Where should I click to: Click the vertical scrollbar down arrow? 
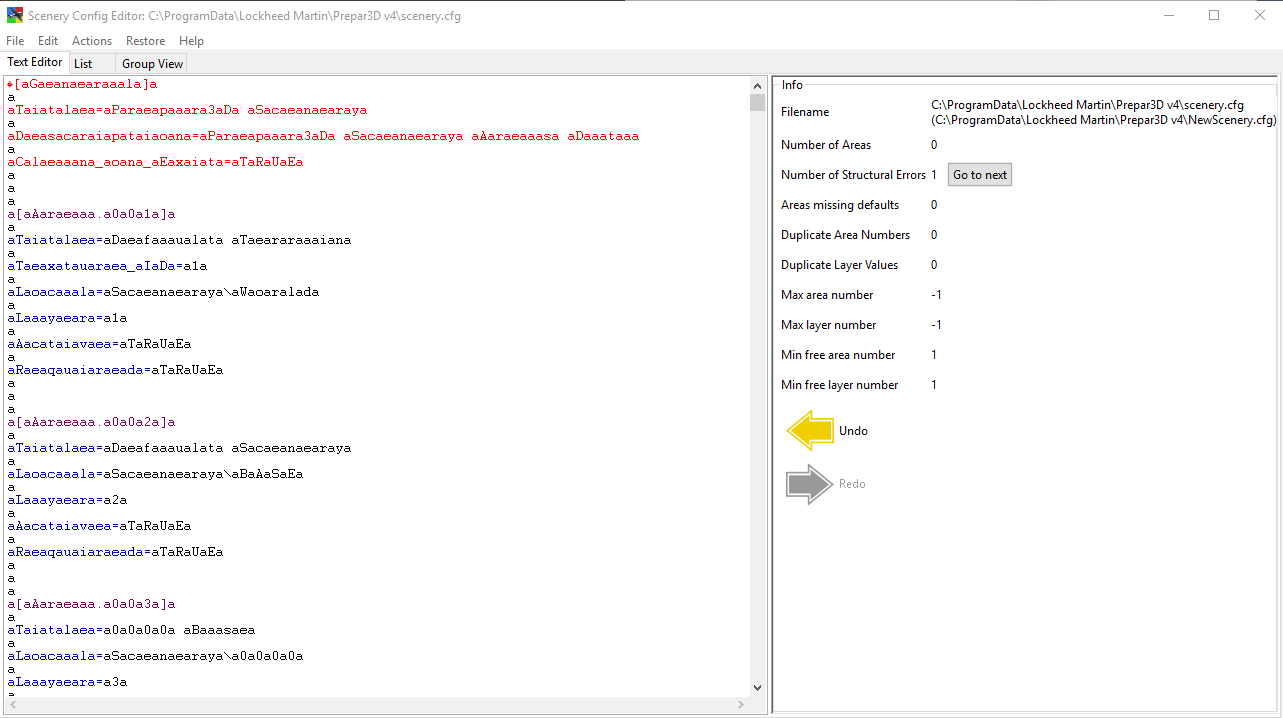757,688
